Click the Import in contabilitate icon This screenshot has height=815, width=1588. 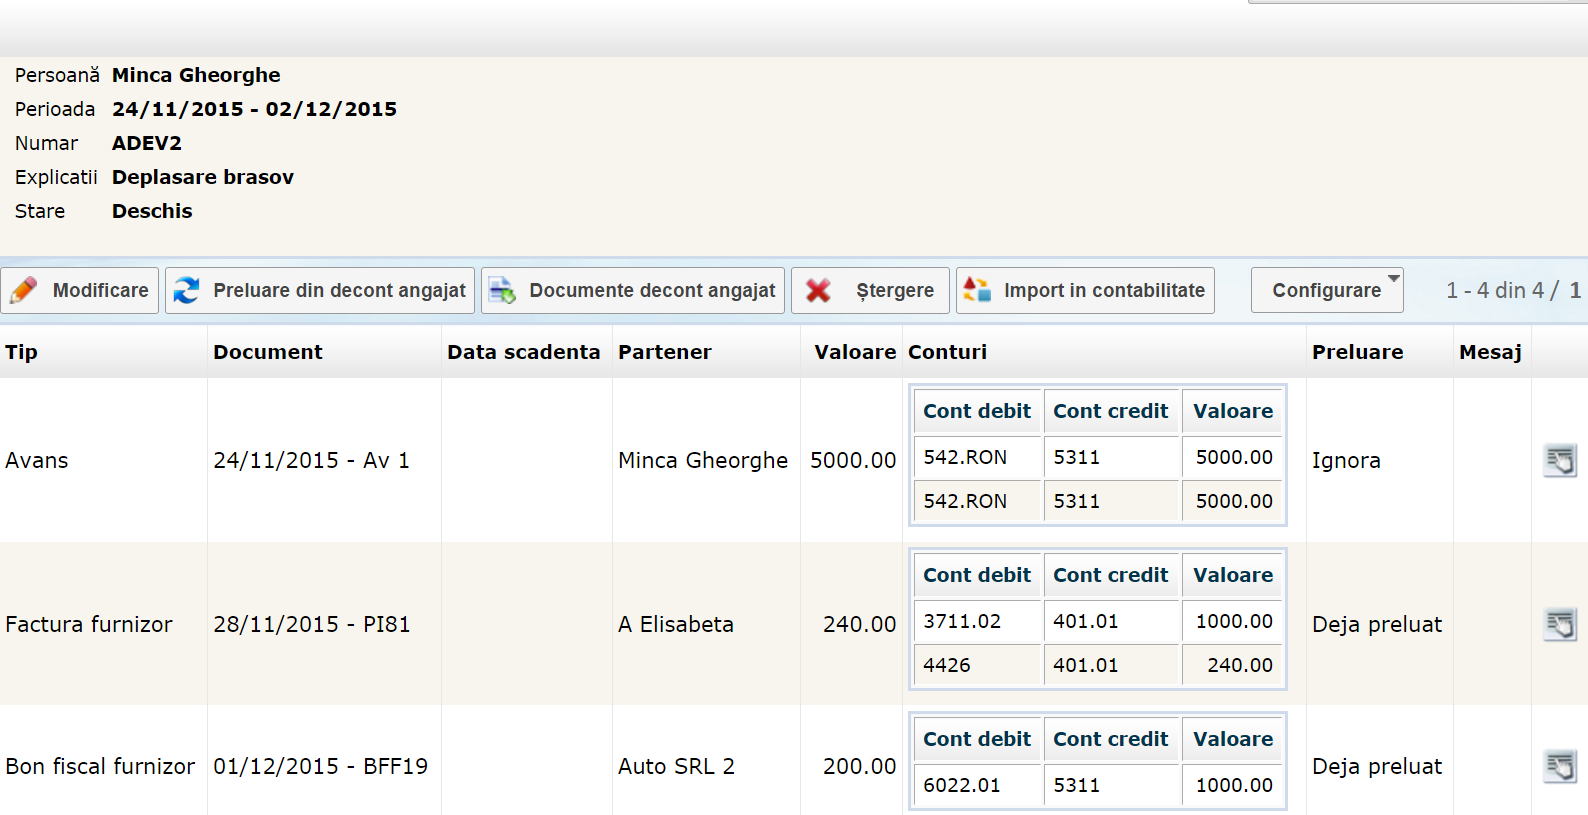tap(977, 291)
